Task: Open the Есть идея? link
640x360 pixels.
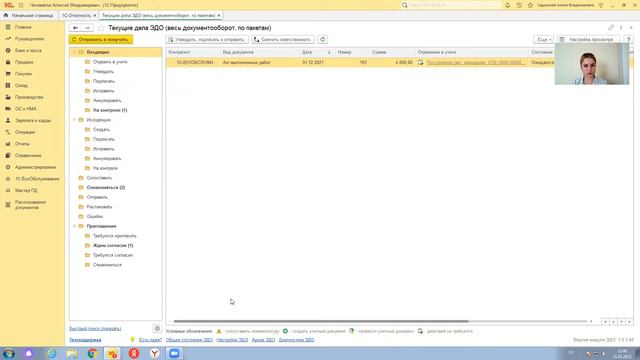Action: 150,340
